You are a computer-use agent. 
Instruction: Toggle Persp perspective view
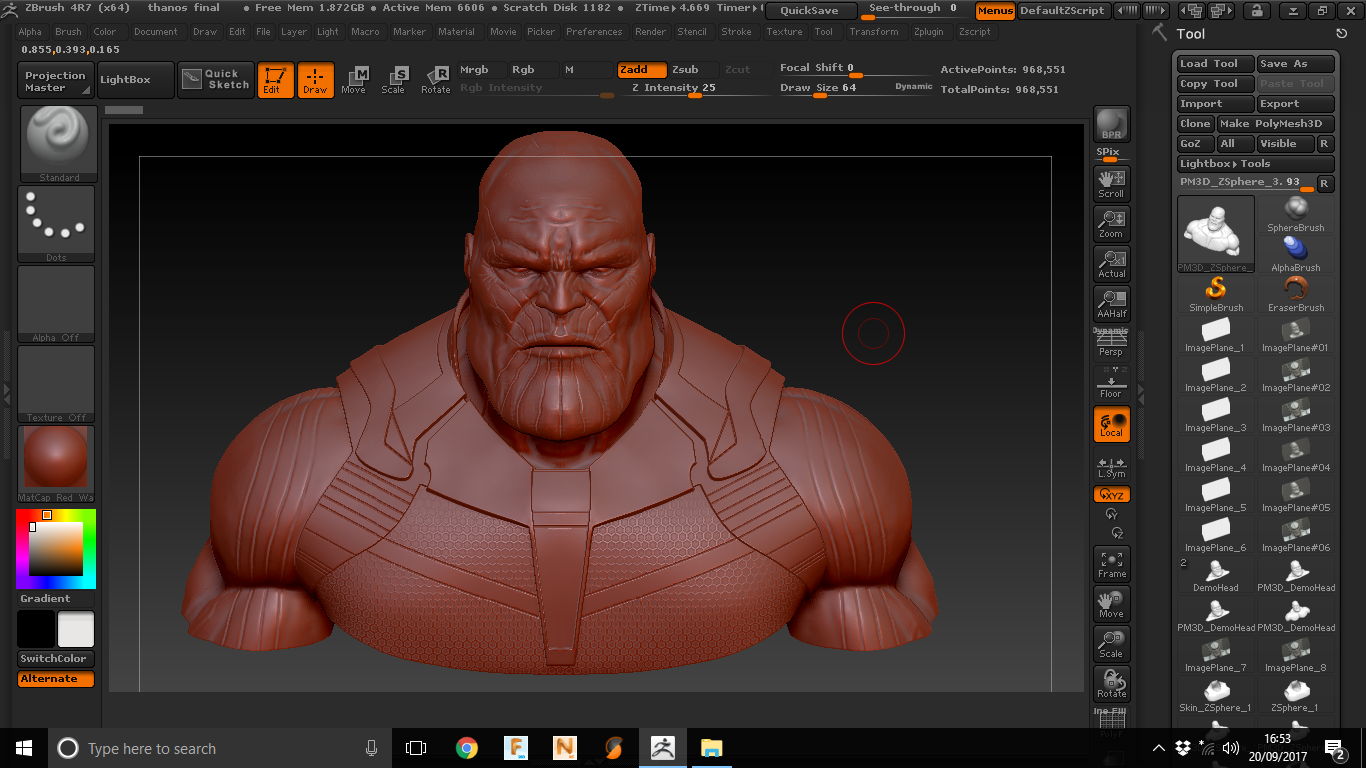pos(1111,342)
